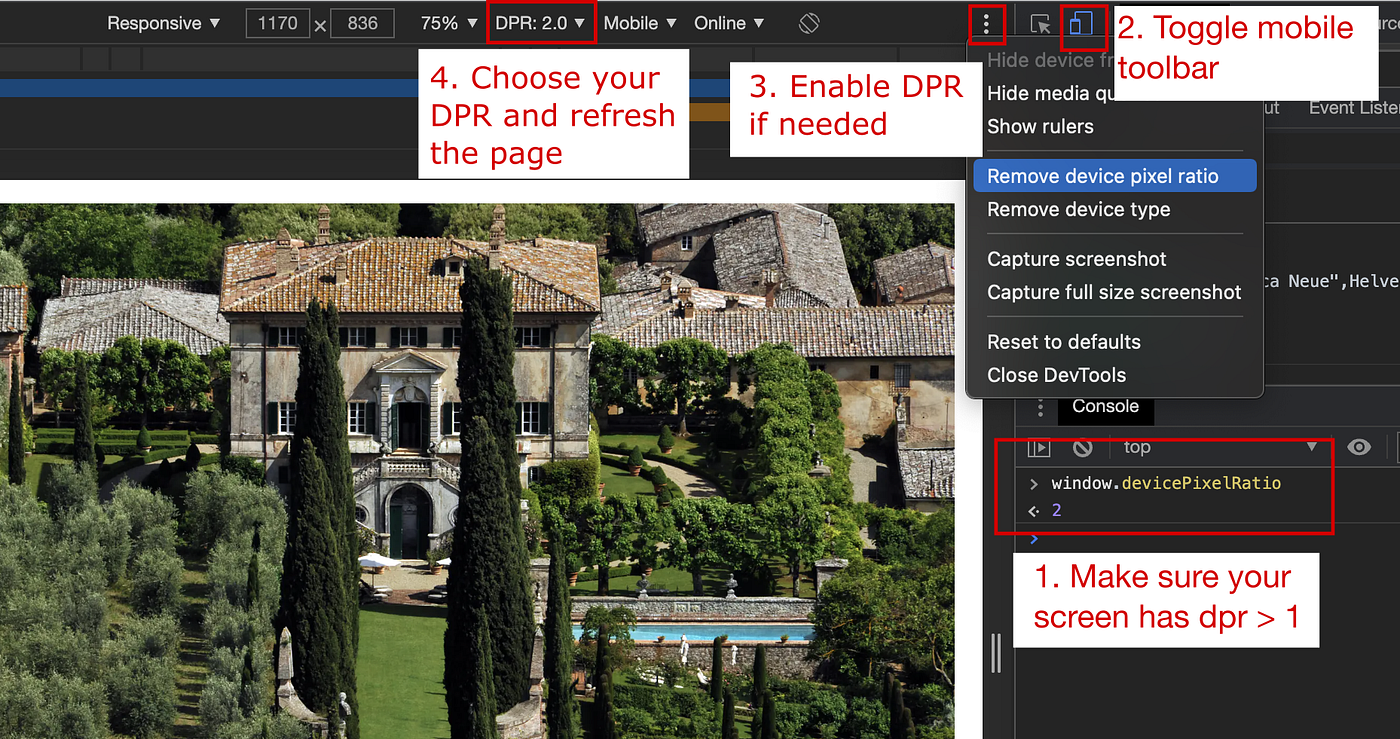Click the viewport width field showing 1170
The image size is (1400, 739).
[278, 23]
